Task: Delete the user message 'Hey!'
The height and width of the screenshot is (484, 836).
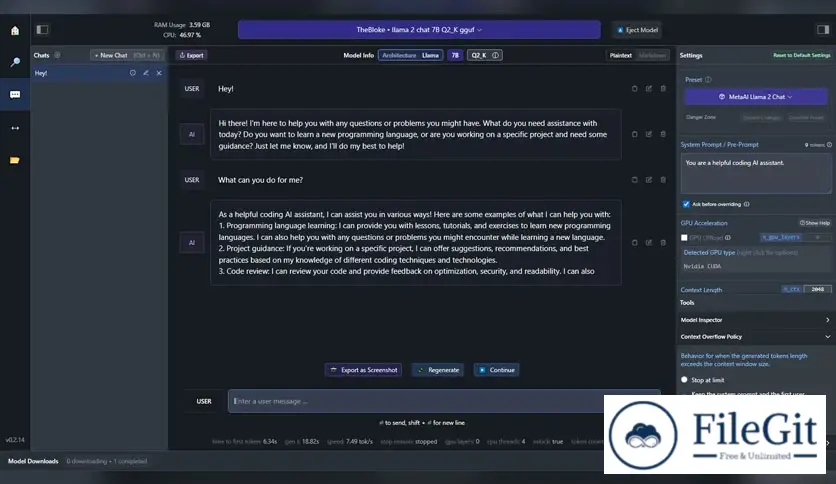Action: click(x=663, y=88)
